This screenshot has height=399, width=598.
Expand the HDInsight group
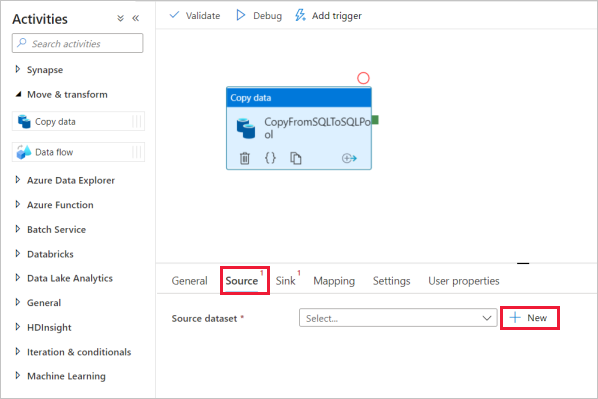click(x=18, y=327)
